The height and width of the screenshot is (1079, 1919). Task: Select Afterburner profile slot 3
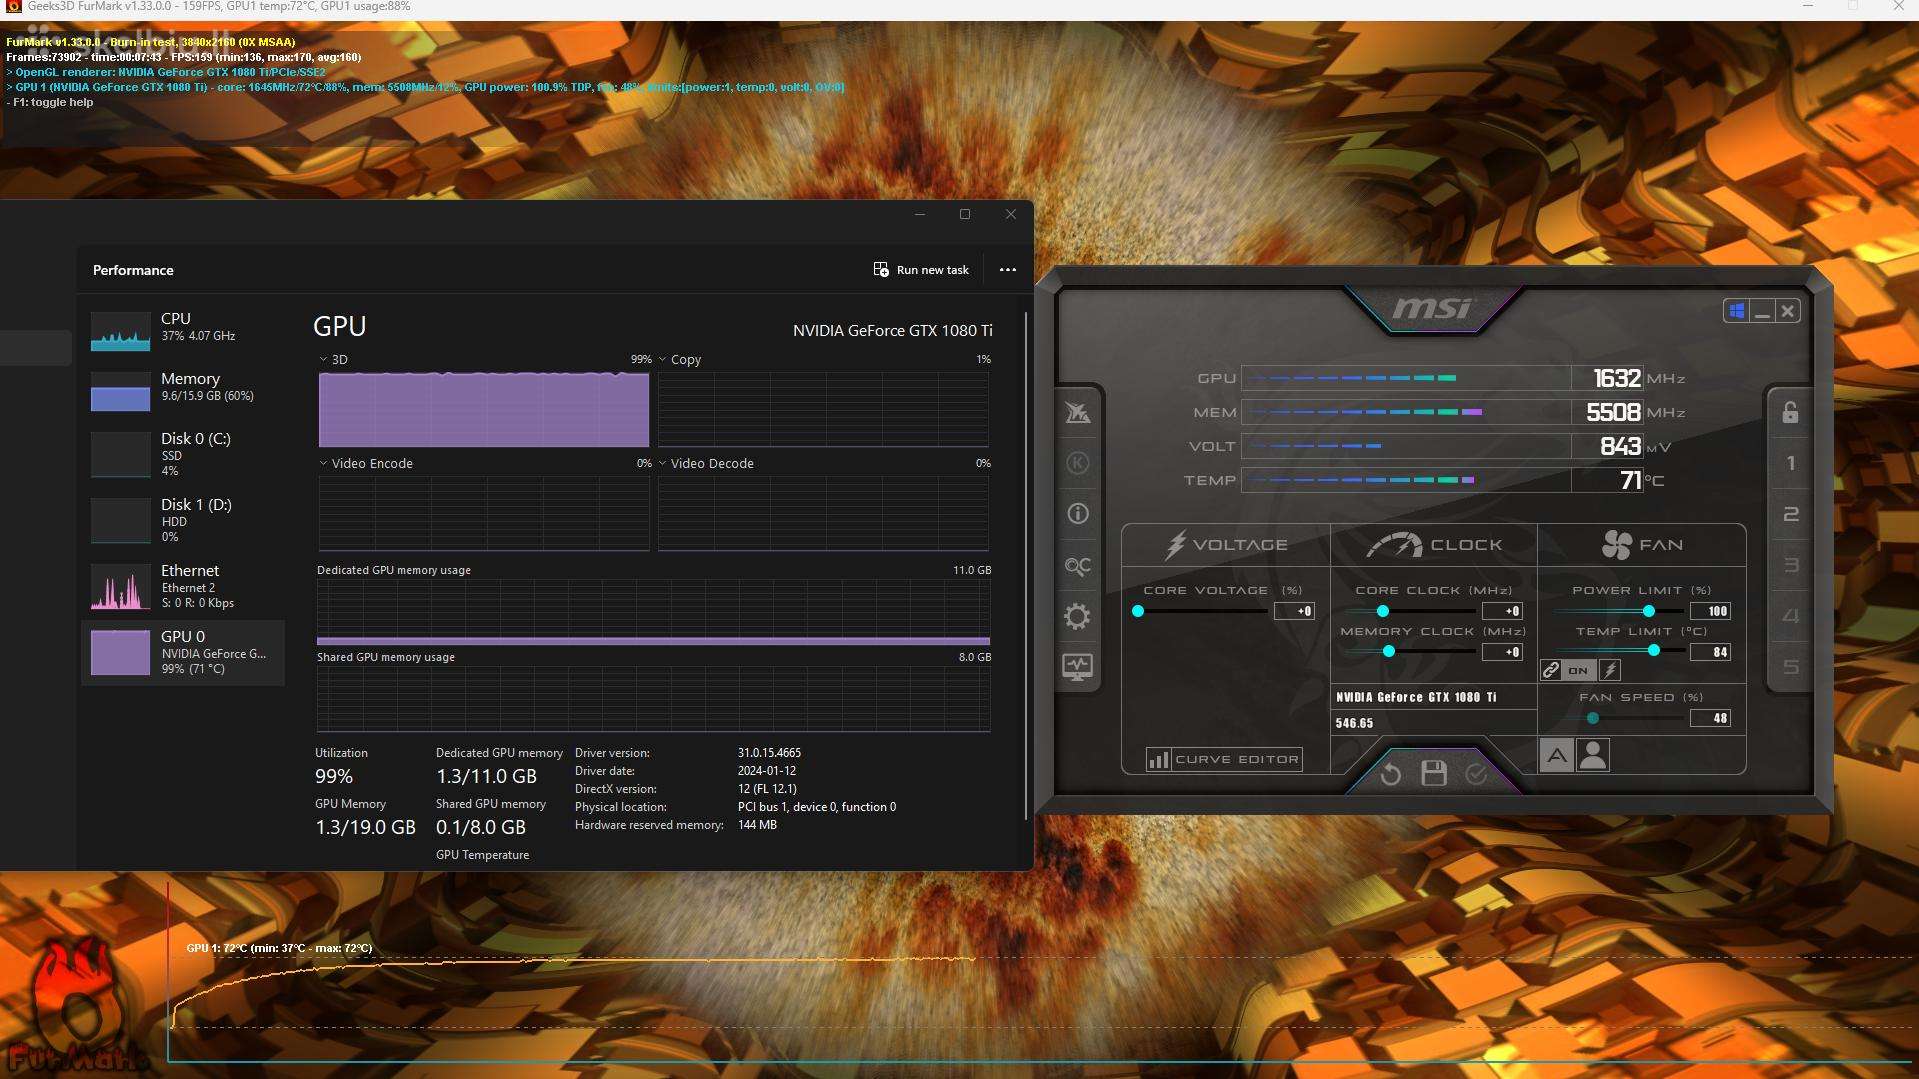(1790, 565)
